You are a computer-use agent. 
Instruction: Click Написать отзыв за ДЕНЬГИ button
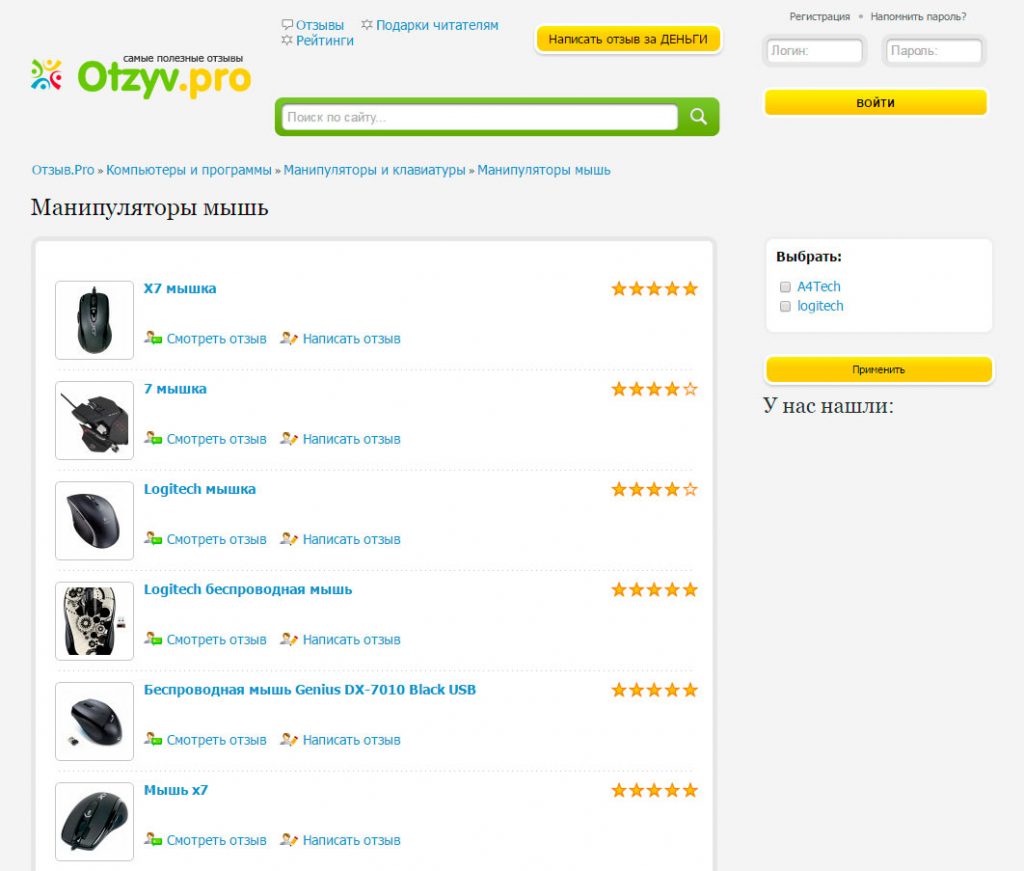click(x=628, y=39)
